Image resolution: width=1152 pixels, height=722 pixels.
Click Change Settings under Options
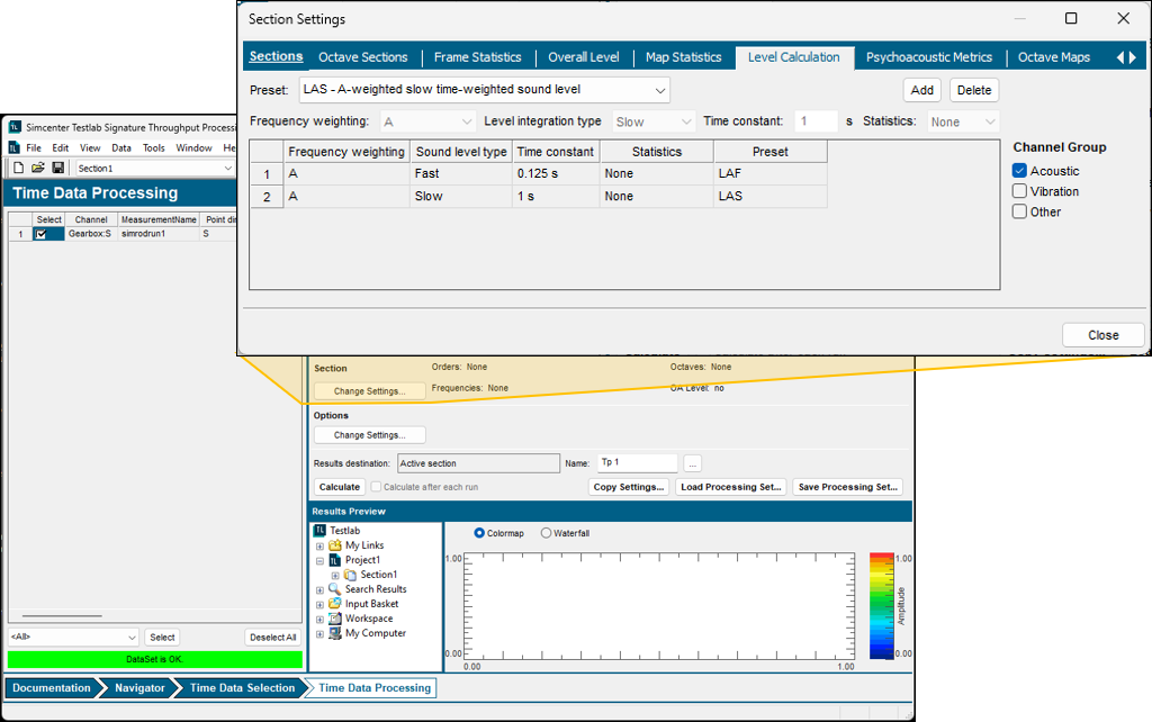click(x=370, y=435)
